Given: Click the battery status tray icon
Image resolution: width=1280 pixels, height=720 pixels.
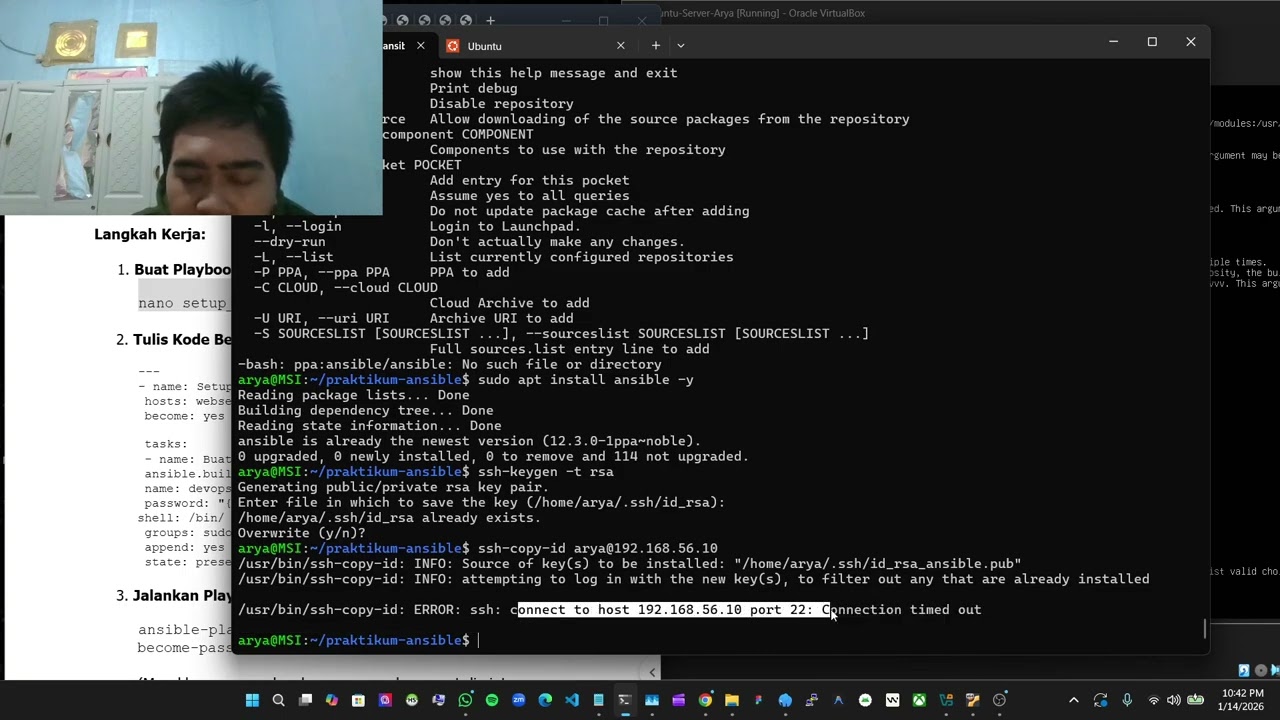Looking at the screenshot, I should (1195, 700).
